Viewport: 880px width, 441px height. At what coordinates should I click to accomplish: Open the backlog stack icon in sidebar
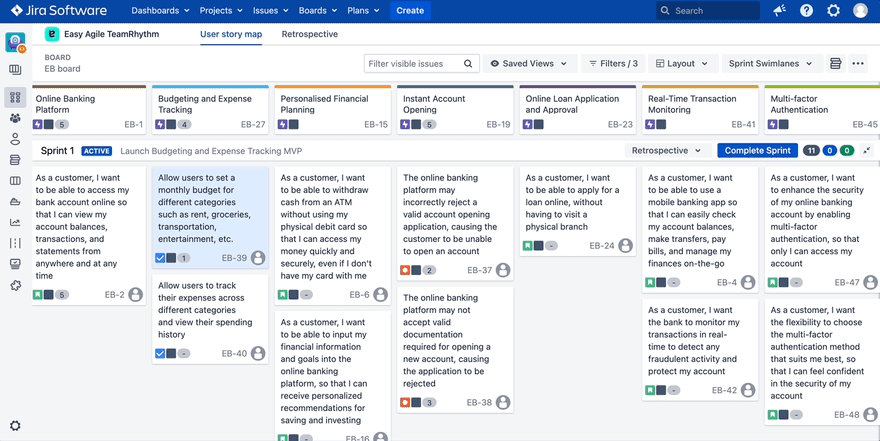15,160
